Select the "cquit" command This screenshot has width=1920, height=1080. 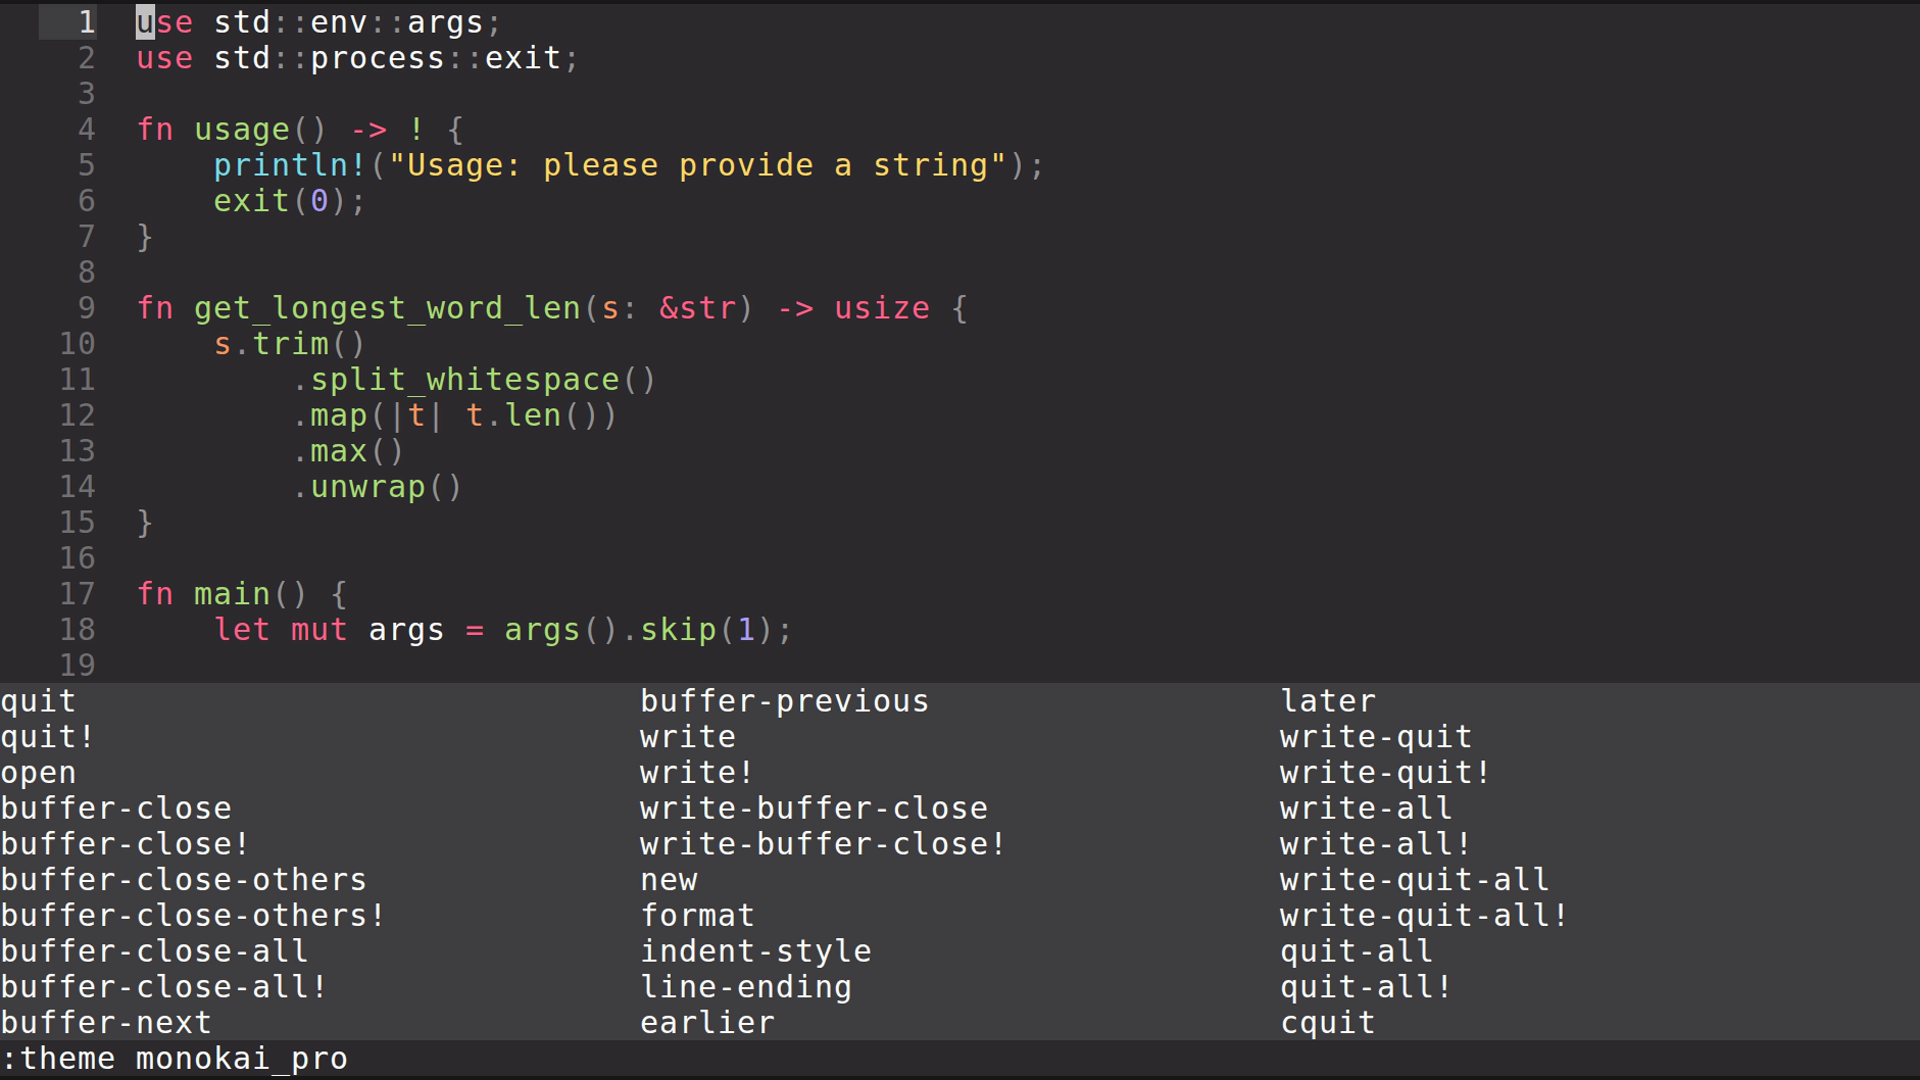tap(1328, 1023)
